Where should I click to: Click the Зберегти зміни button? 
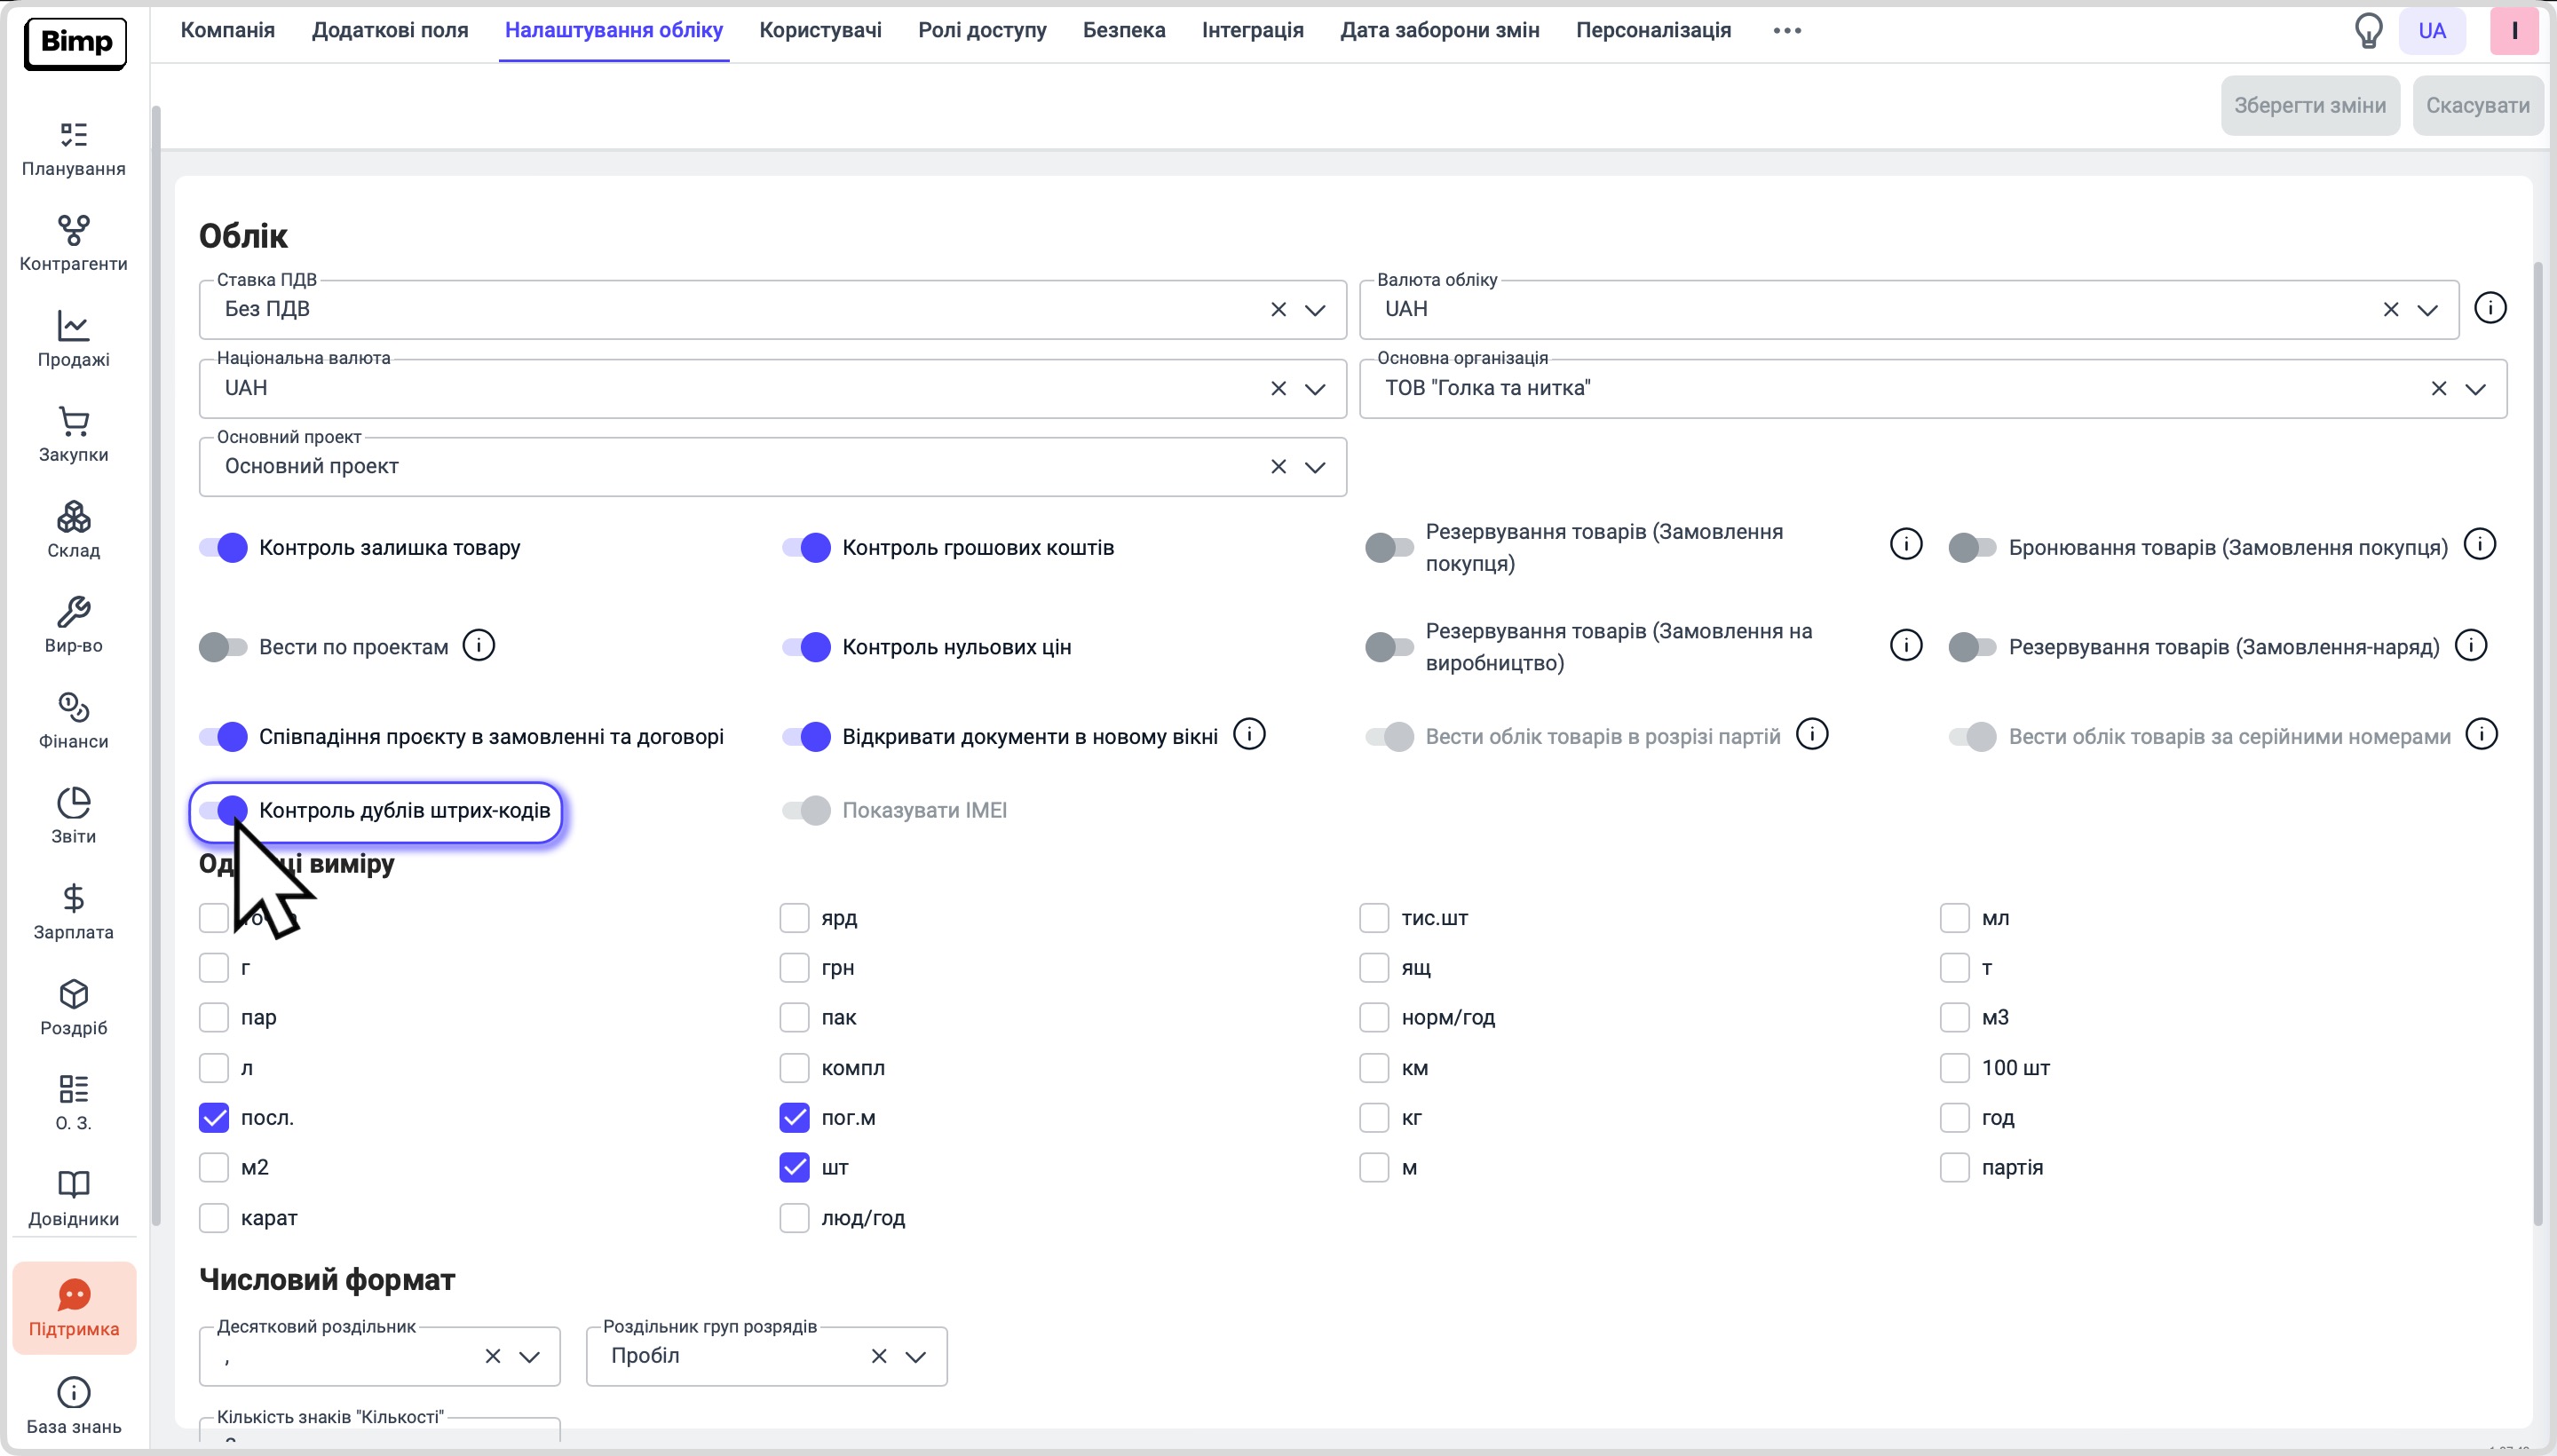point(2310,106)
